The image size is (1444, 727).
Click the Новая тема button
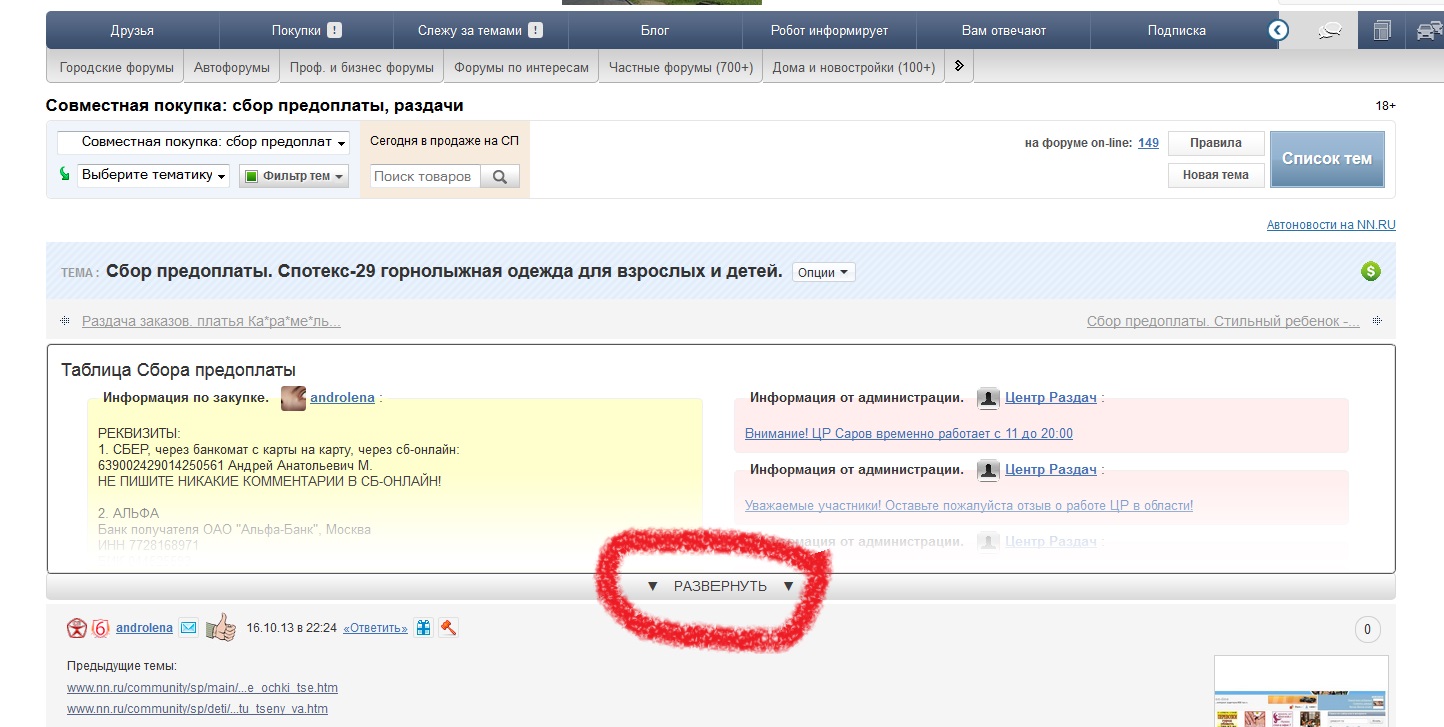[1216, 175]
